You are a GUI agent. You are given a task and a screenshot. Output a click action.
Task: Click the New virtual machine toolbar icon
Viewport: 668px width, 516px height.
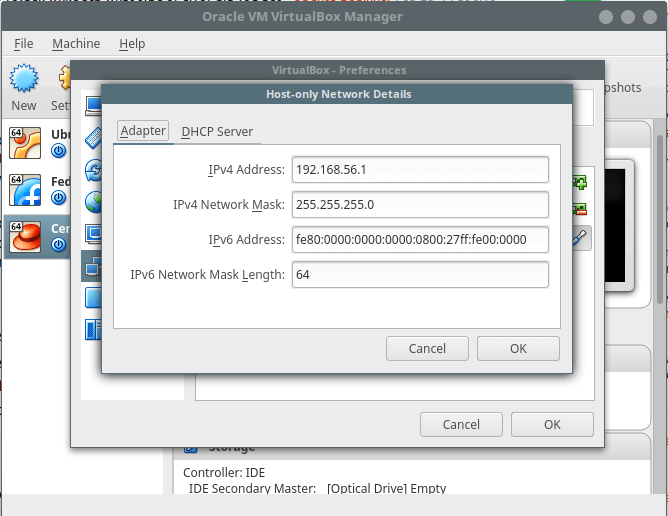pyautogui.click(x=24, y=78)
